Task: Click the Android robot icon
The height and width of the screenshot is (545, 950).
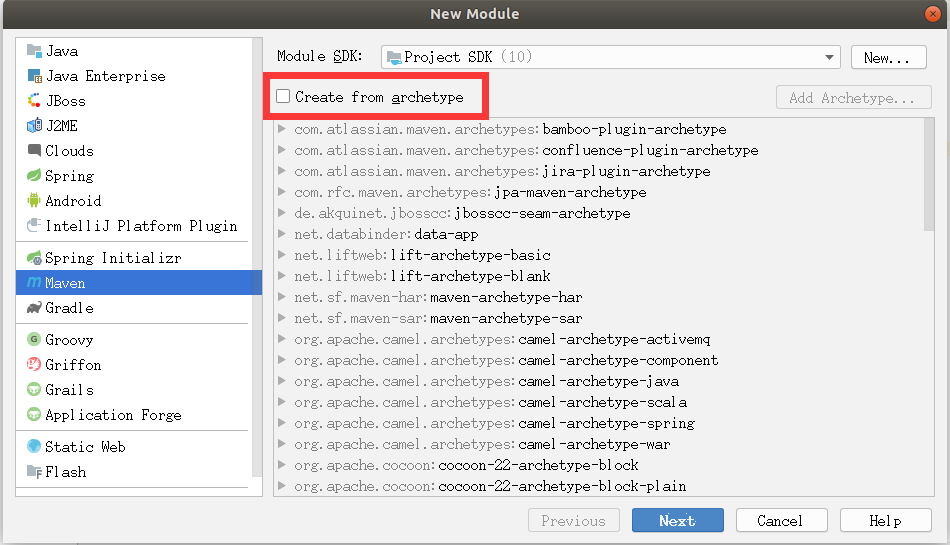Action: click(x=35, y=200)
